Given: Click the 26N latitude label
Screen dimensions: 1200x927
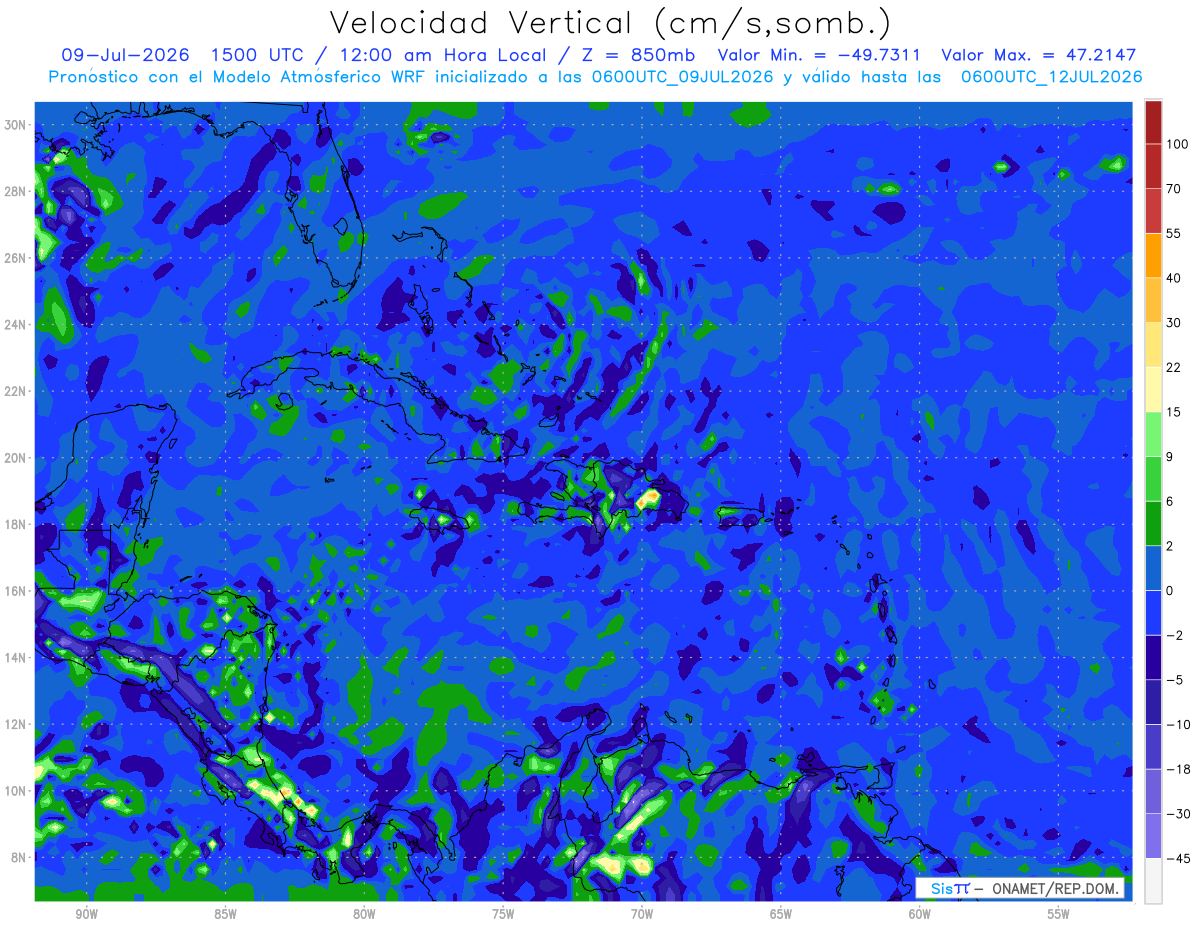Looking at the screenshot, I should pos(16,258).
